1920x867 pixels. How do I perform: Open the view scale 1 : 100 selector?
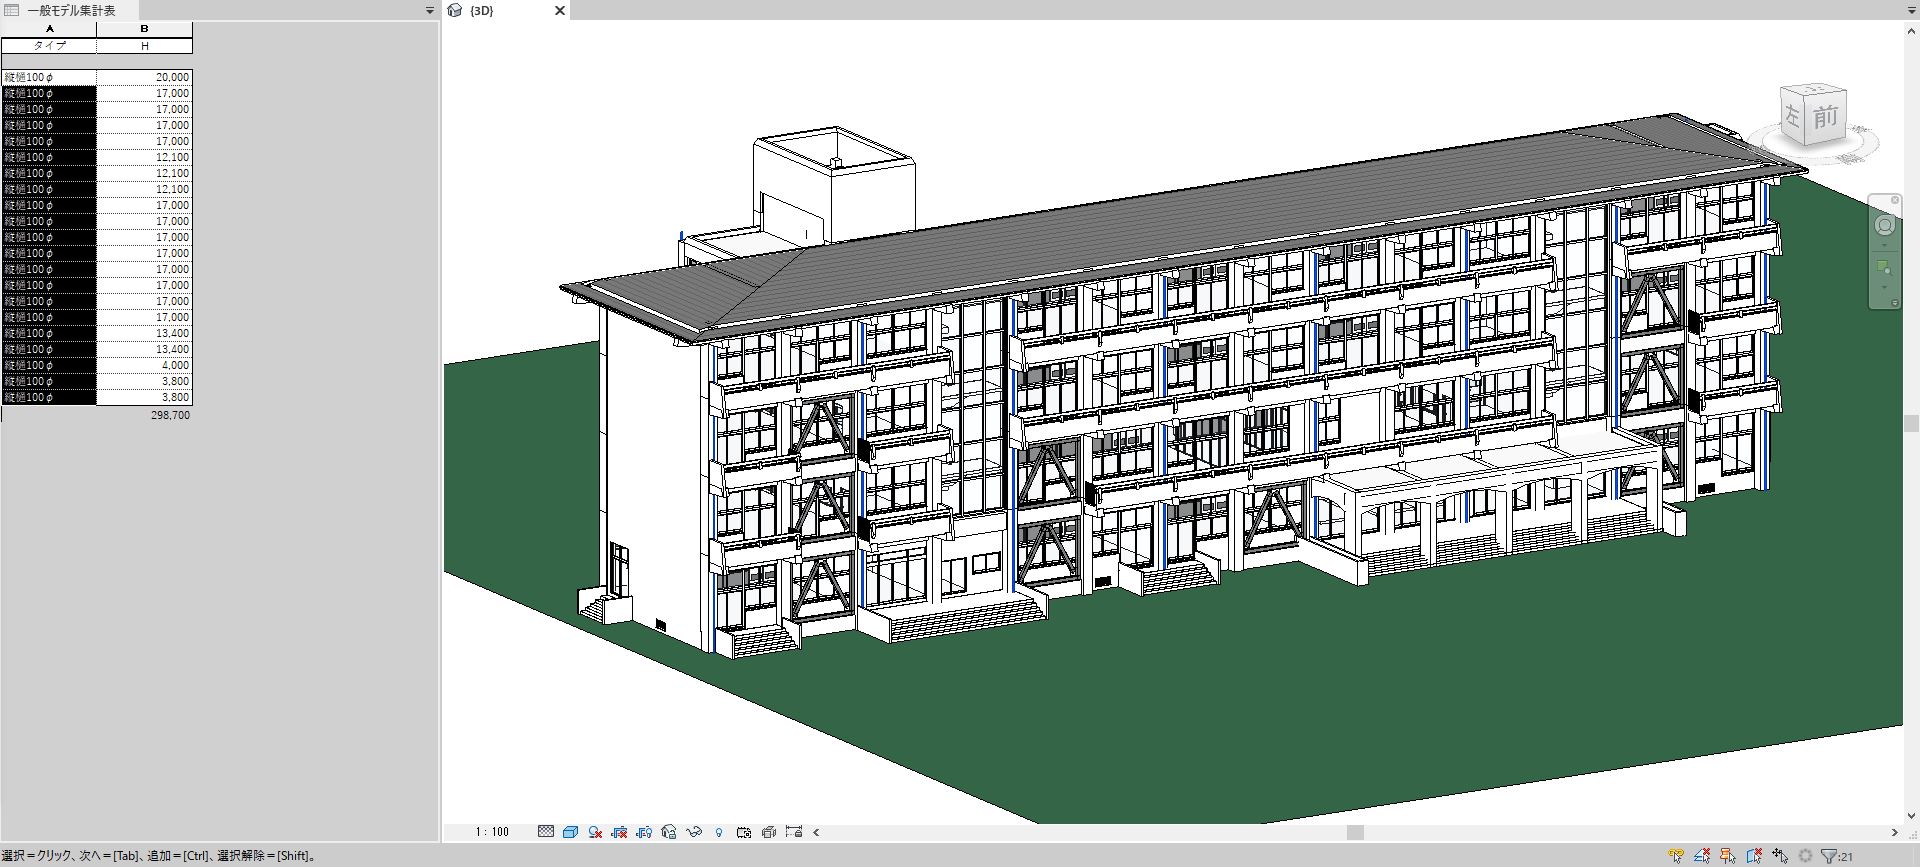tap(492, 832)
